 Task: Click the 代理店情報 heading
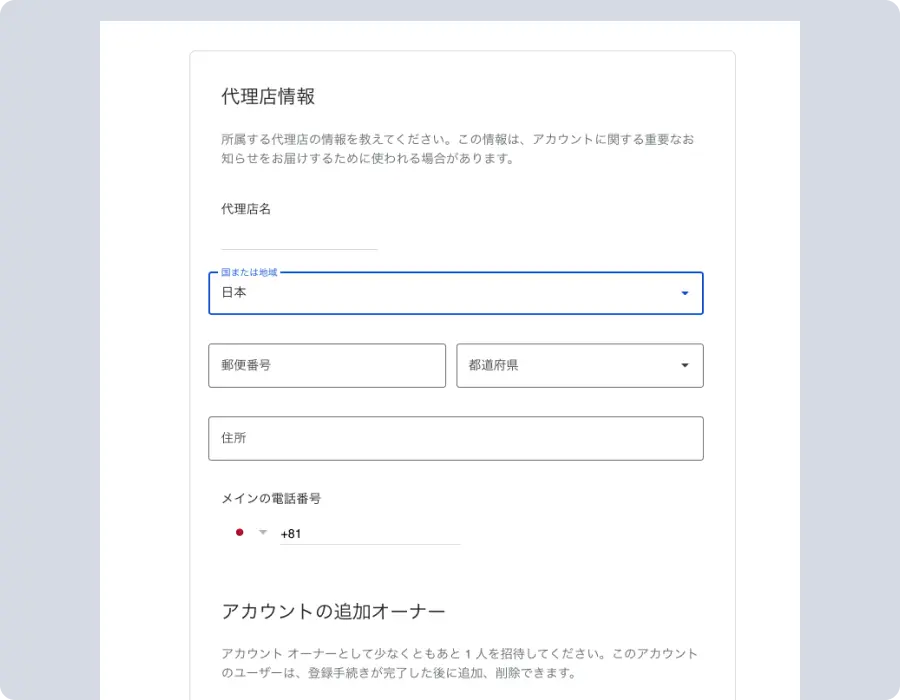(x=268, y=97)
